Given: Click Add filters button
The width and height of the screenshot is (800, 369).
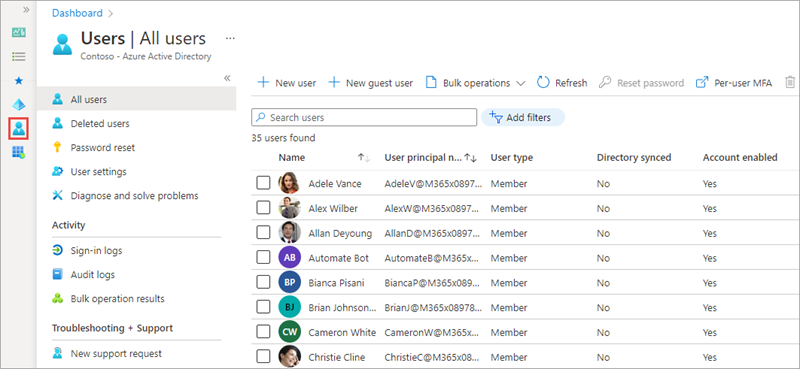Looking at the screenshot, I should click(x=522, y=117).
